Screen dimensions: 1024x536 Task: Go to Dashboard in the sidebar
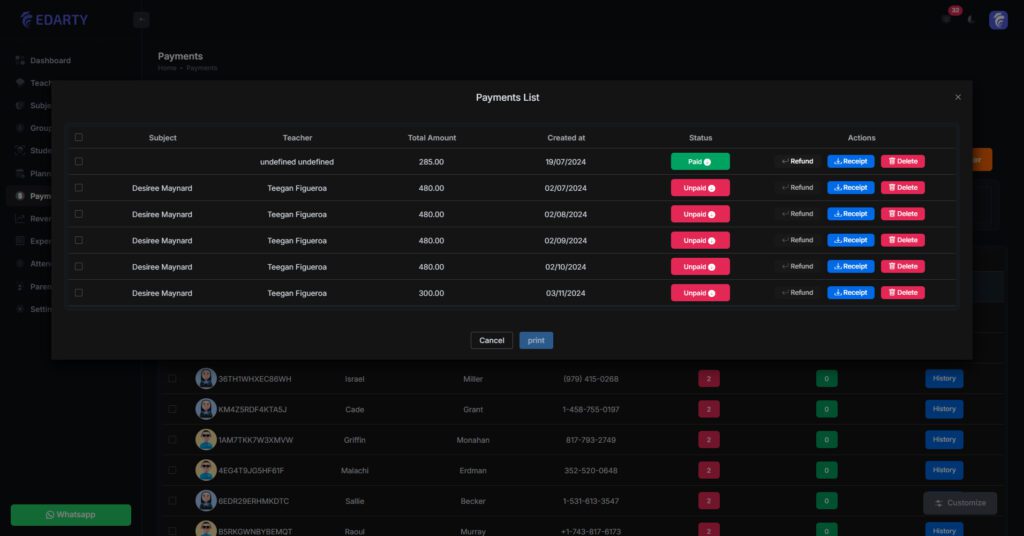pyautogui.click(x=50, y=61)
